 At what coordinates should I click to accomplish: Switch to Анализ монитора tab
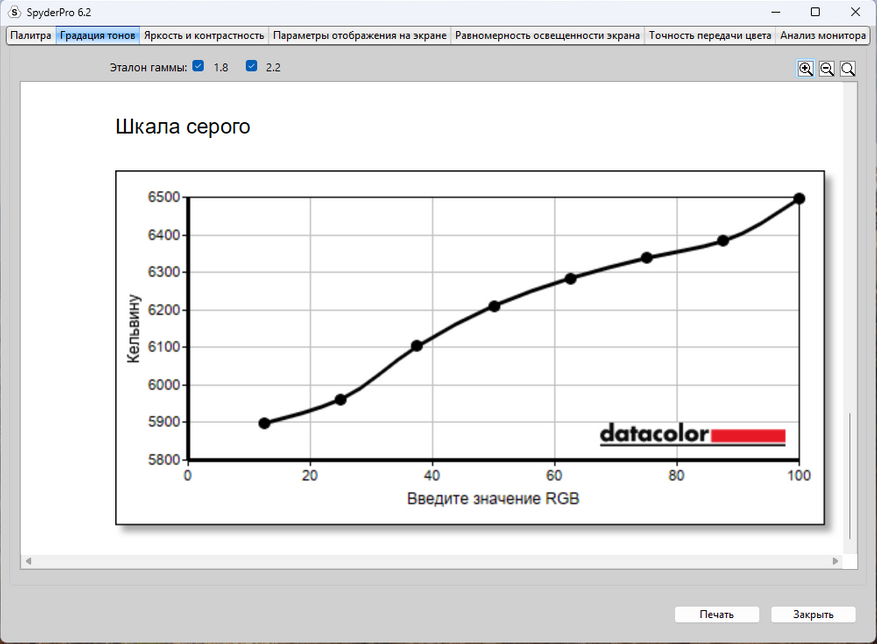823,35
